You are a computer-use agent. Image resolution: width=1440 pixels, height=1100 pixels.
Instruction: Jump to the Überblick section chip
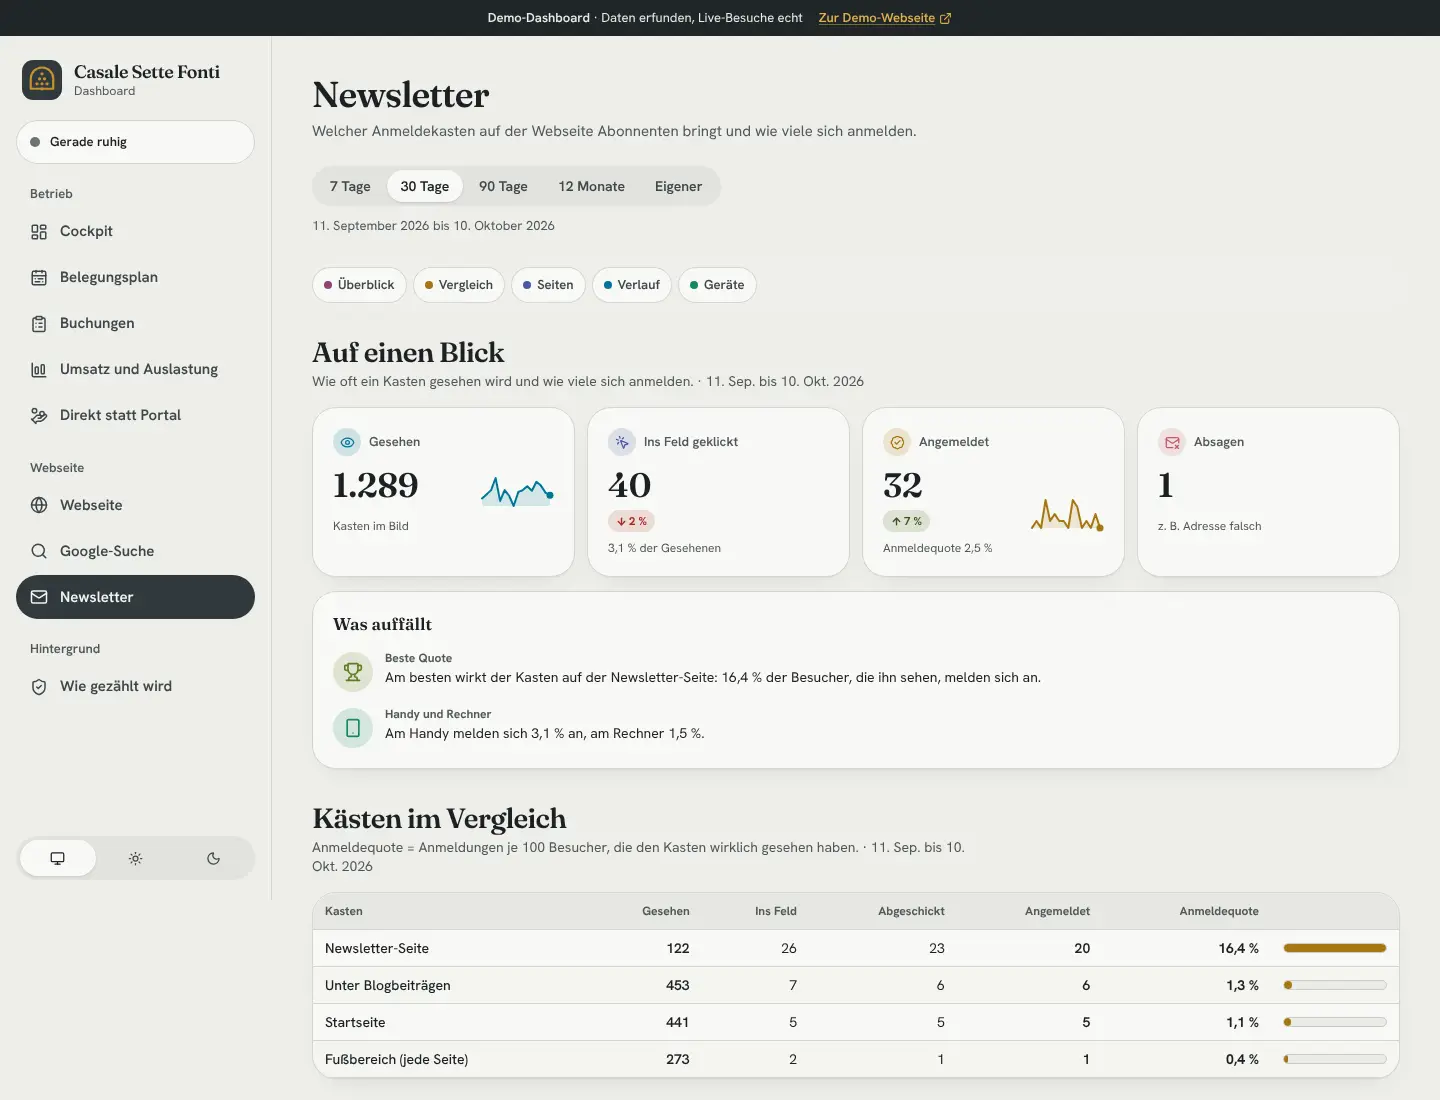click(x=359, y=285)
